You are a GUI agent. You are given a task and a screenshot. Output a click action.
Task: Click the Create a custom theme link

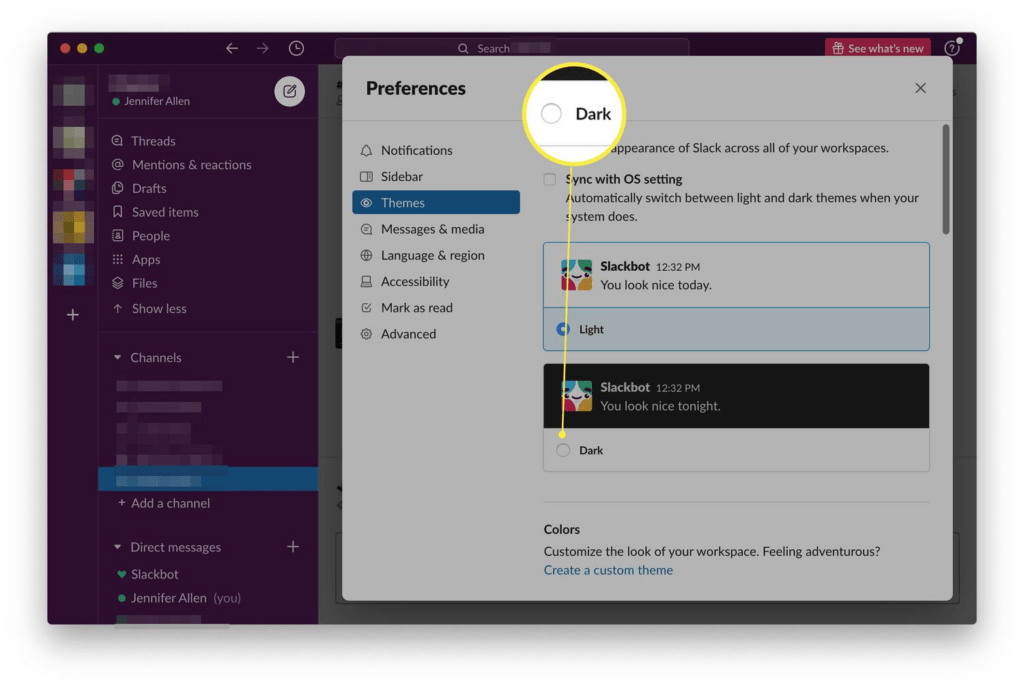coord(608,570)
